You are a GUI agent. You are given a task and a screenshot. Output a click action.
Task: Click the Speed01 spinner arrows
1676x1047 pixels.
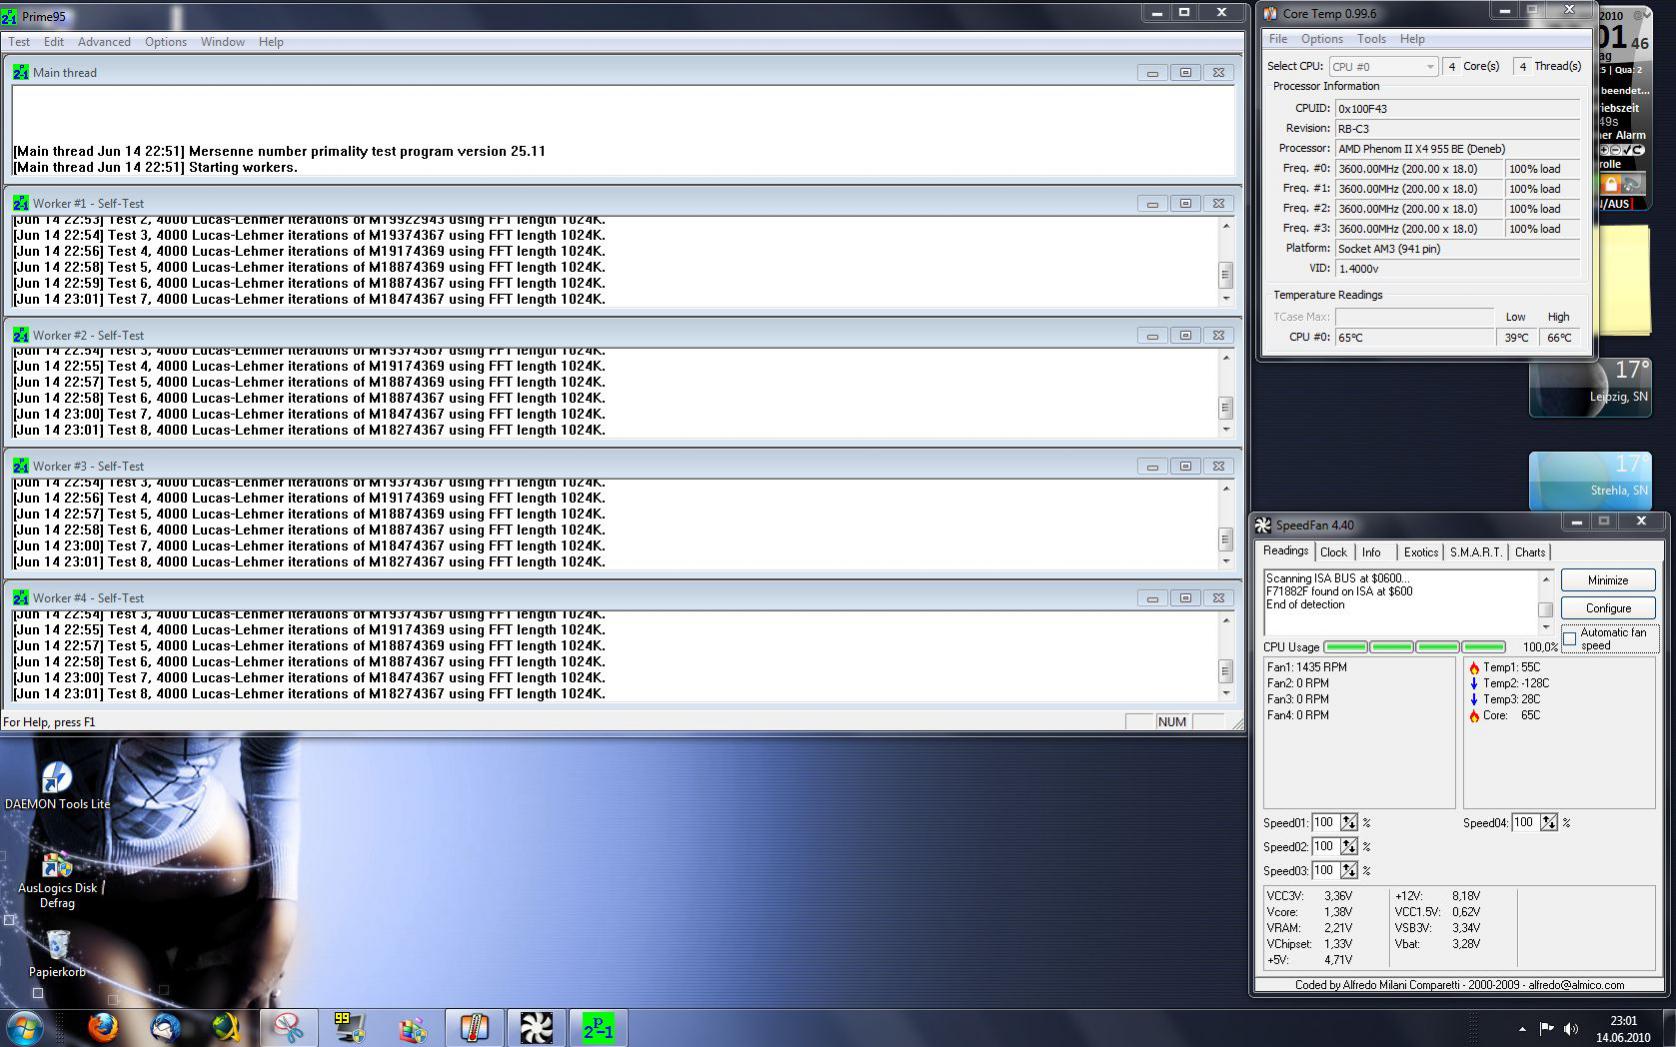tap(1349, 822)
